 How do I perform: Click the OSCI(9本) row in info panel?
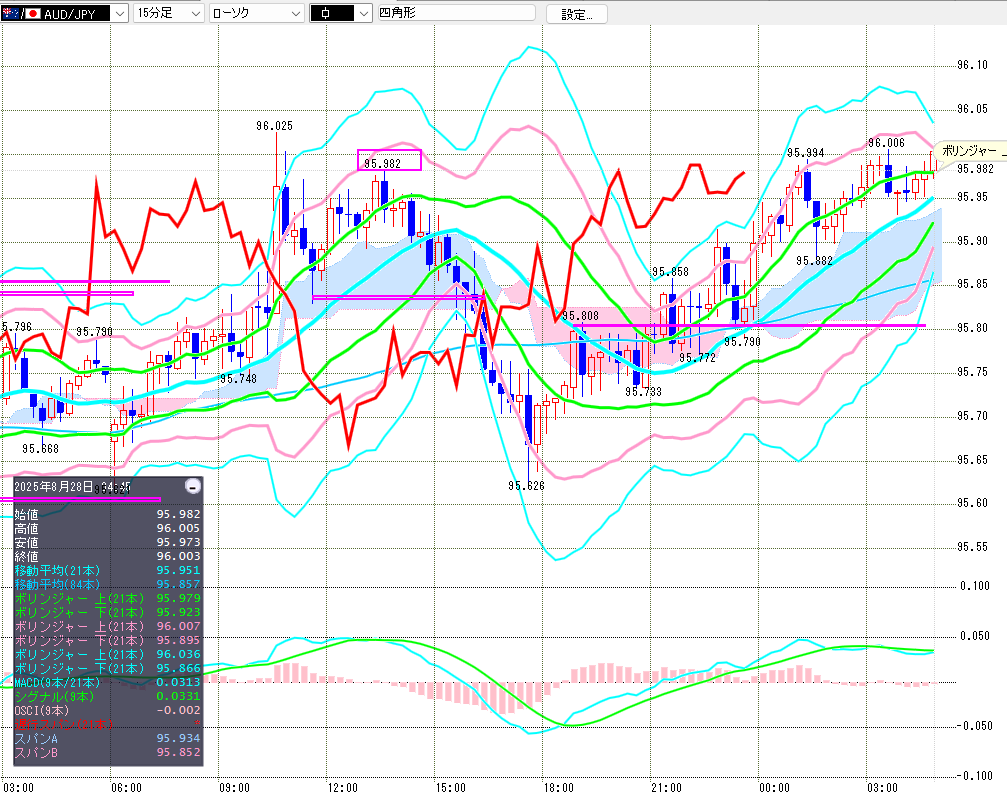point(107,710)
